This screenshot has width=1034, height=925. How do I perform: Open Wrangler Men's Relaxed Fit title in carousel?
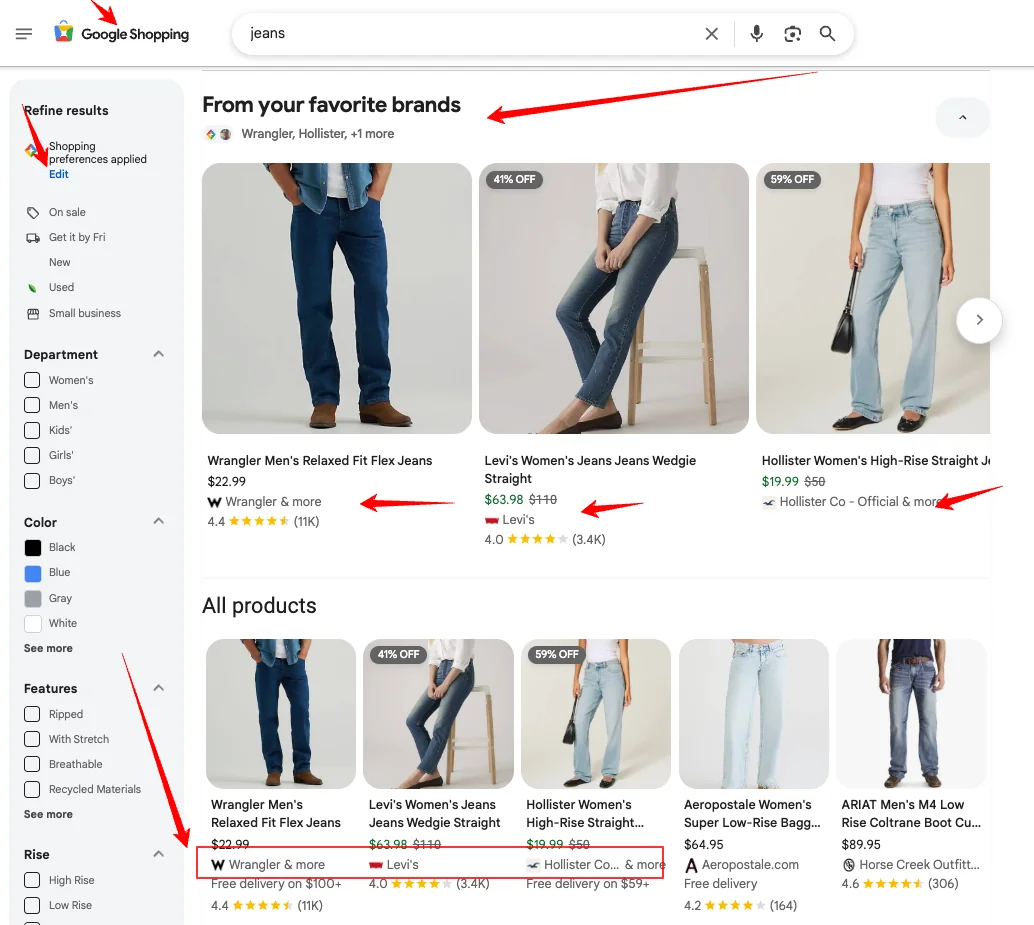(x=320, y=461)
